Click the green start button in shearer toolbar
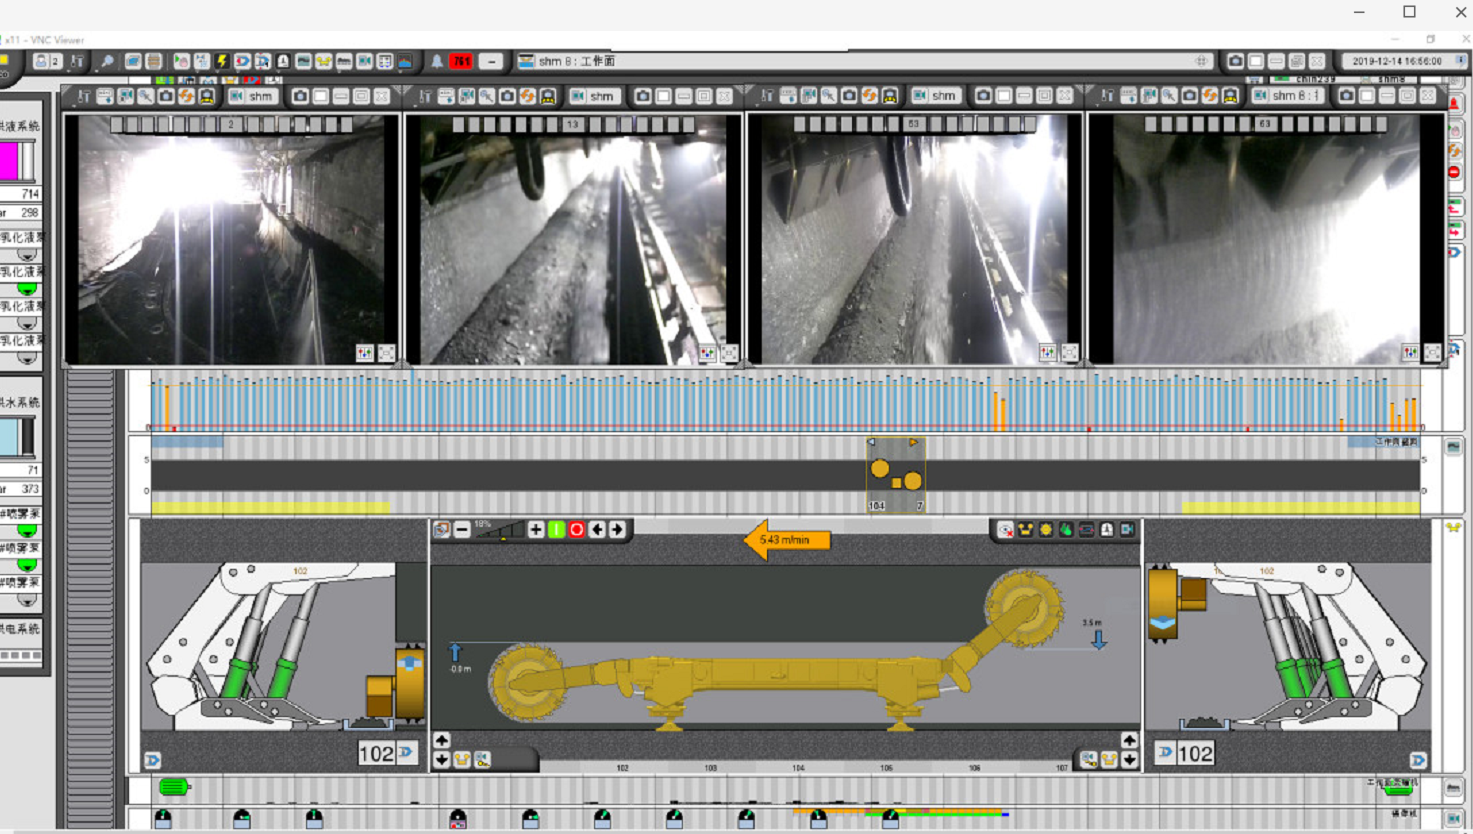 point(556,530)
